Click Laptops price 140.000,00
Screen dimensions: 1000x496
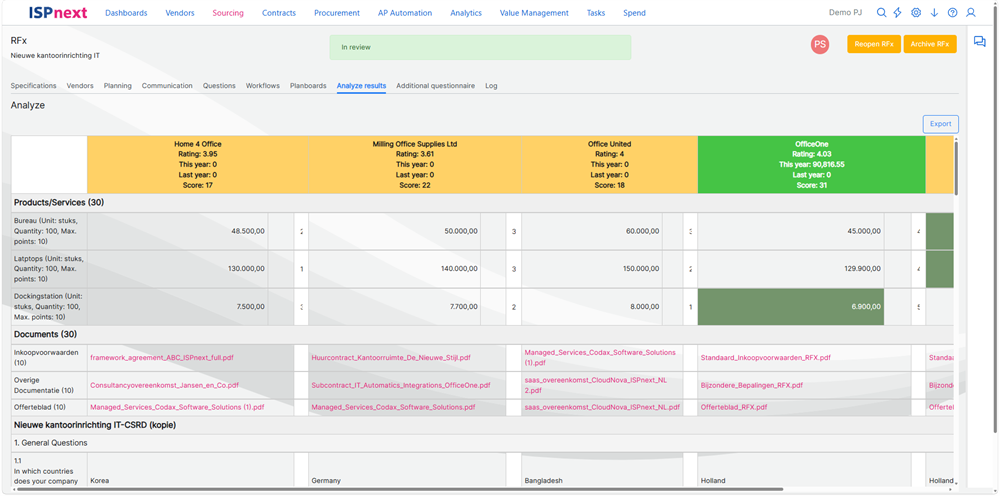point(460,268)
